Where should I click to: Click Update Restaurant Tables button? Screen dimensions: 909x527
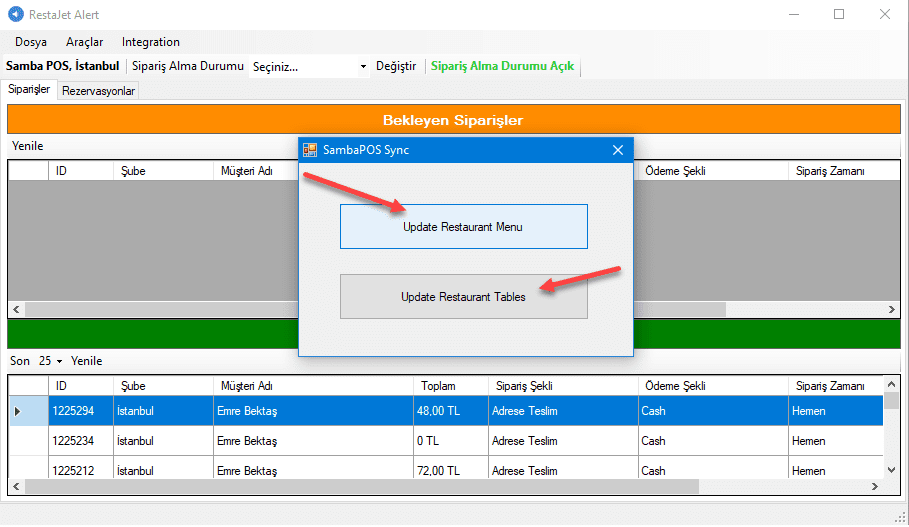[463, 297]
